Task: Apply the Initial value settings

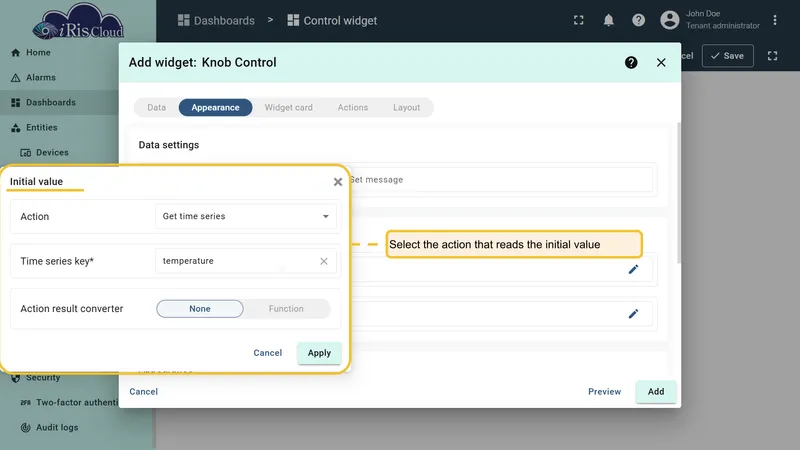Action: point(319,353)
